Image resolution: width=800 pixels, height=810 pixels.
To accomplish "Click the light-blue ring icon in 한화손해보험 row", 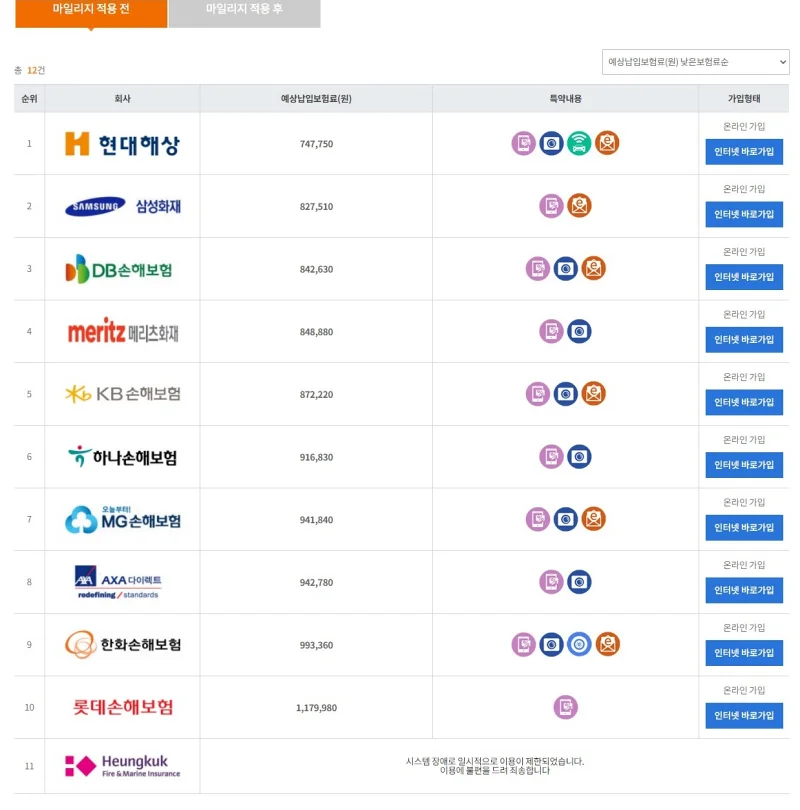I will coord(579,644).
